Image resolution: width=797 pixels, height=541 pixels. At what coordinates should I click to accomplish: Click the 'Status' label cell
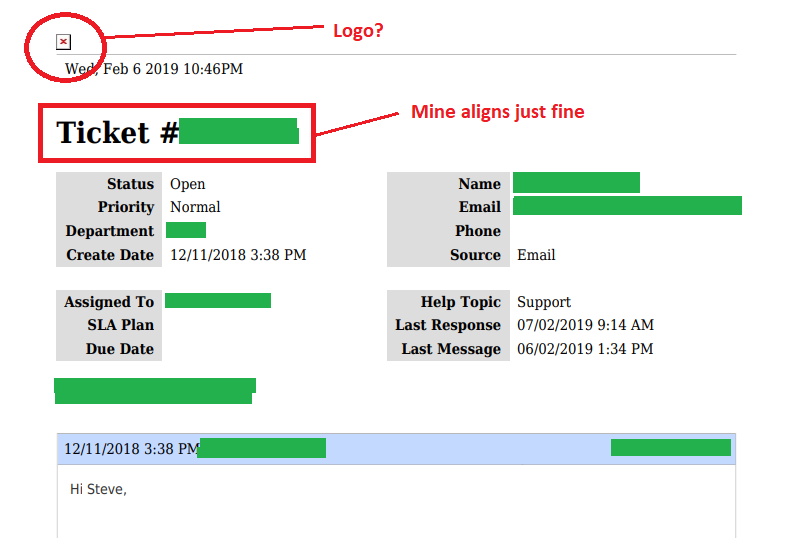tap(109, 184)
